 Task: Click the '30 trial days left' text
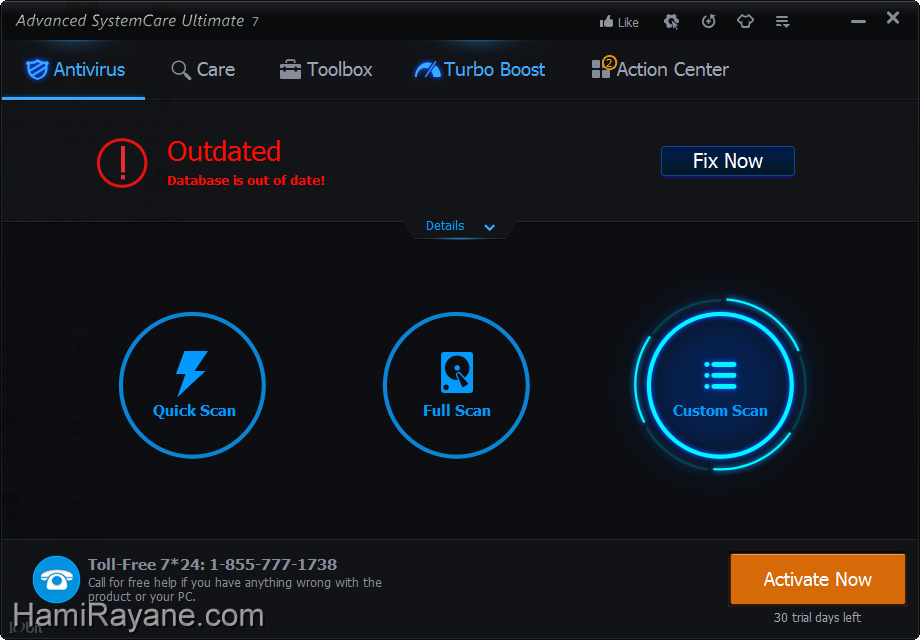[817, 618]
